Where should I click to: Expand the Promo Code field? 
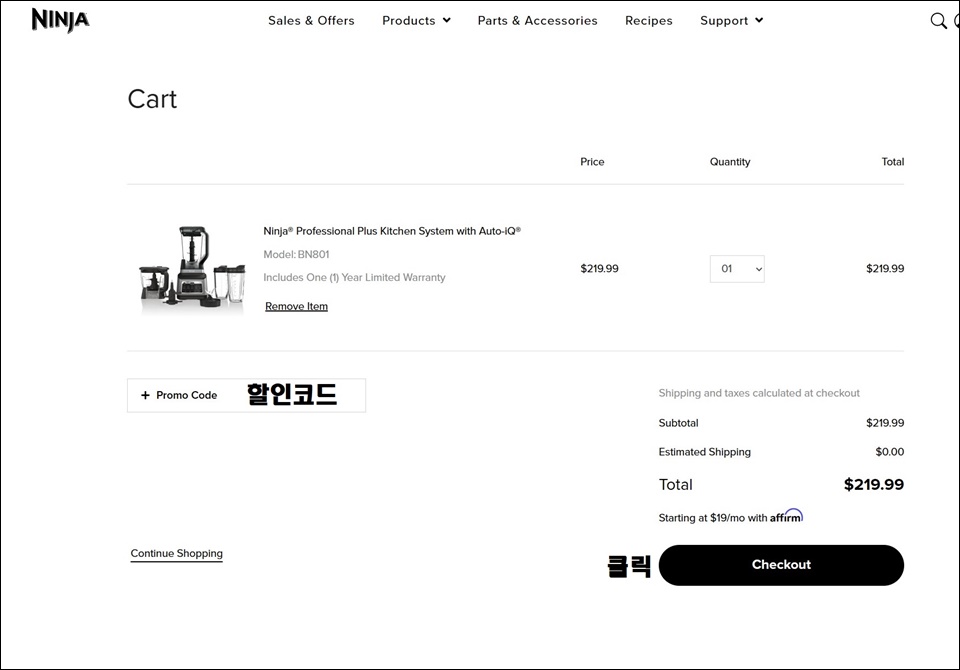pyautogui.click(x=246, y=396)
